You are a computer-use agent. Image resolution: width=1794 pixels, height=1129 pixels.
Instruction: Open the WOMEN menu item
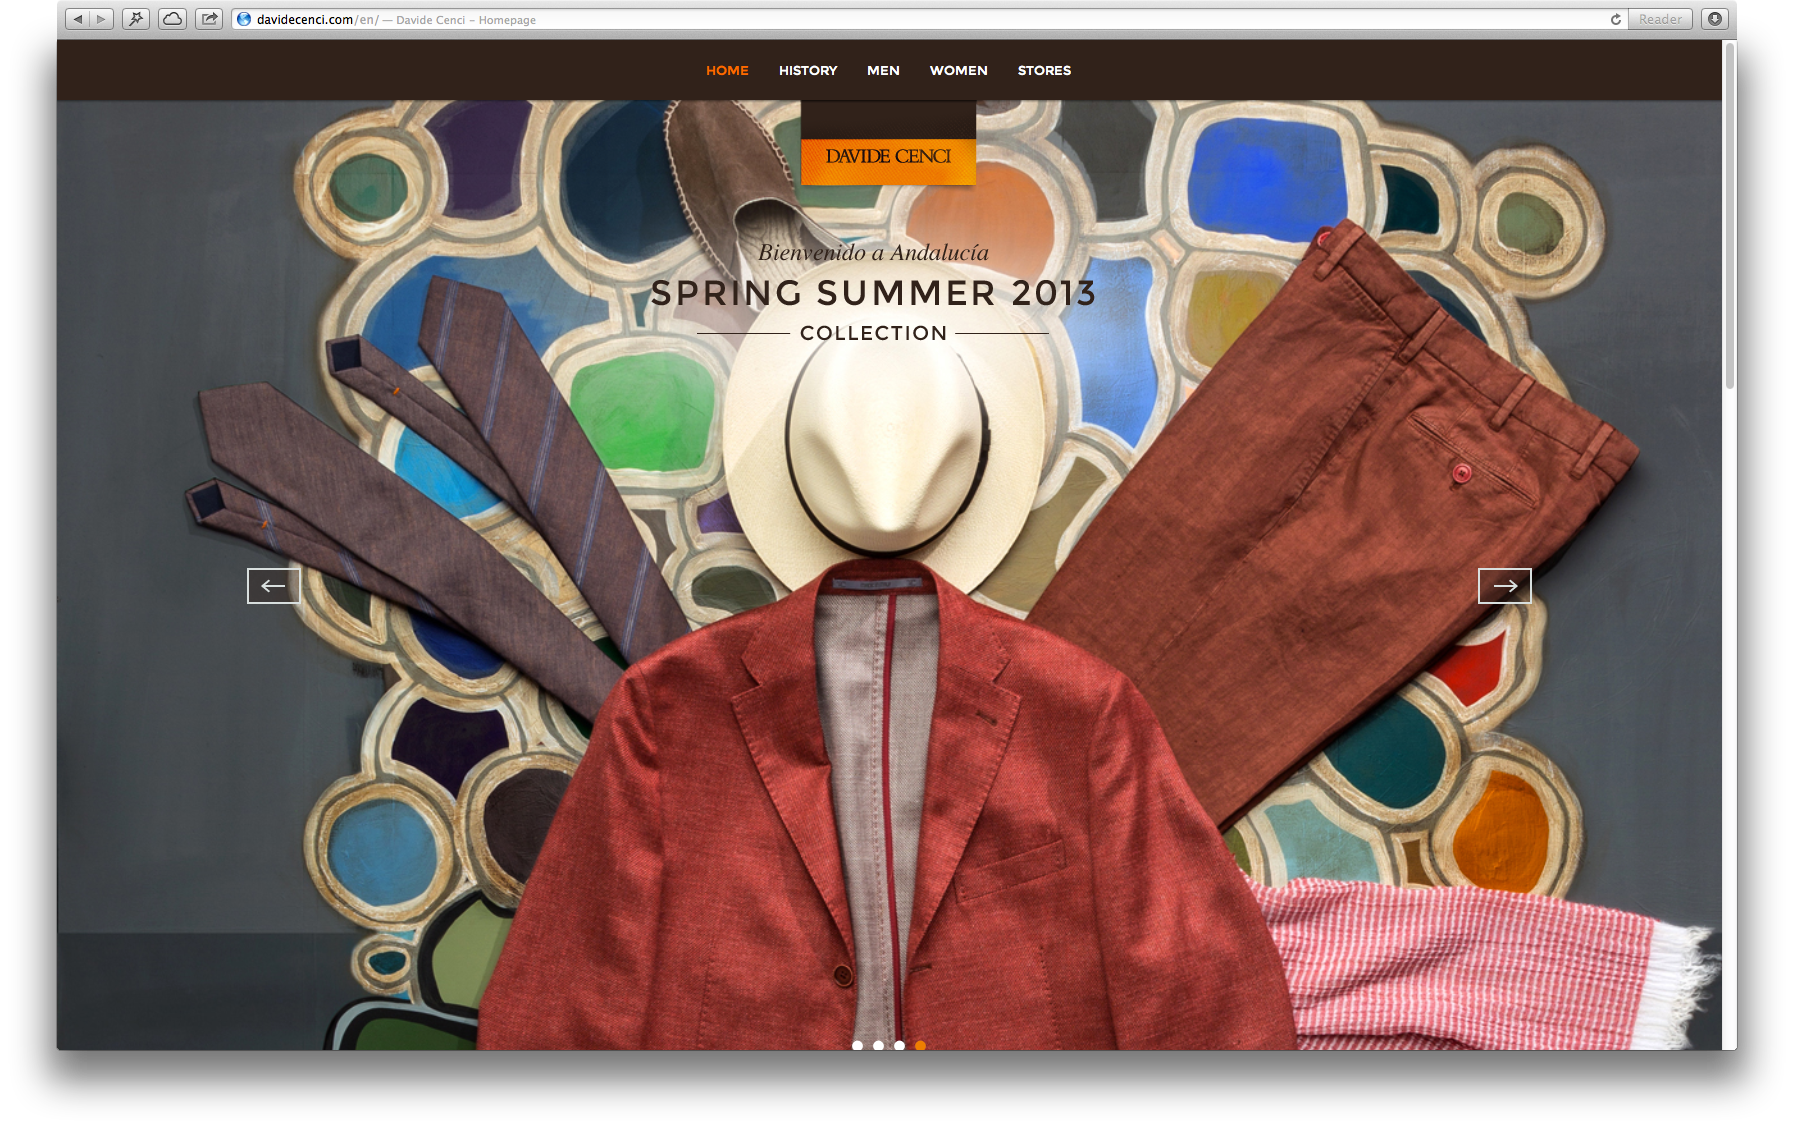[x=958, y=70]
